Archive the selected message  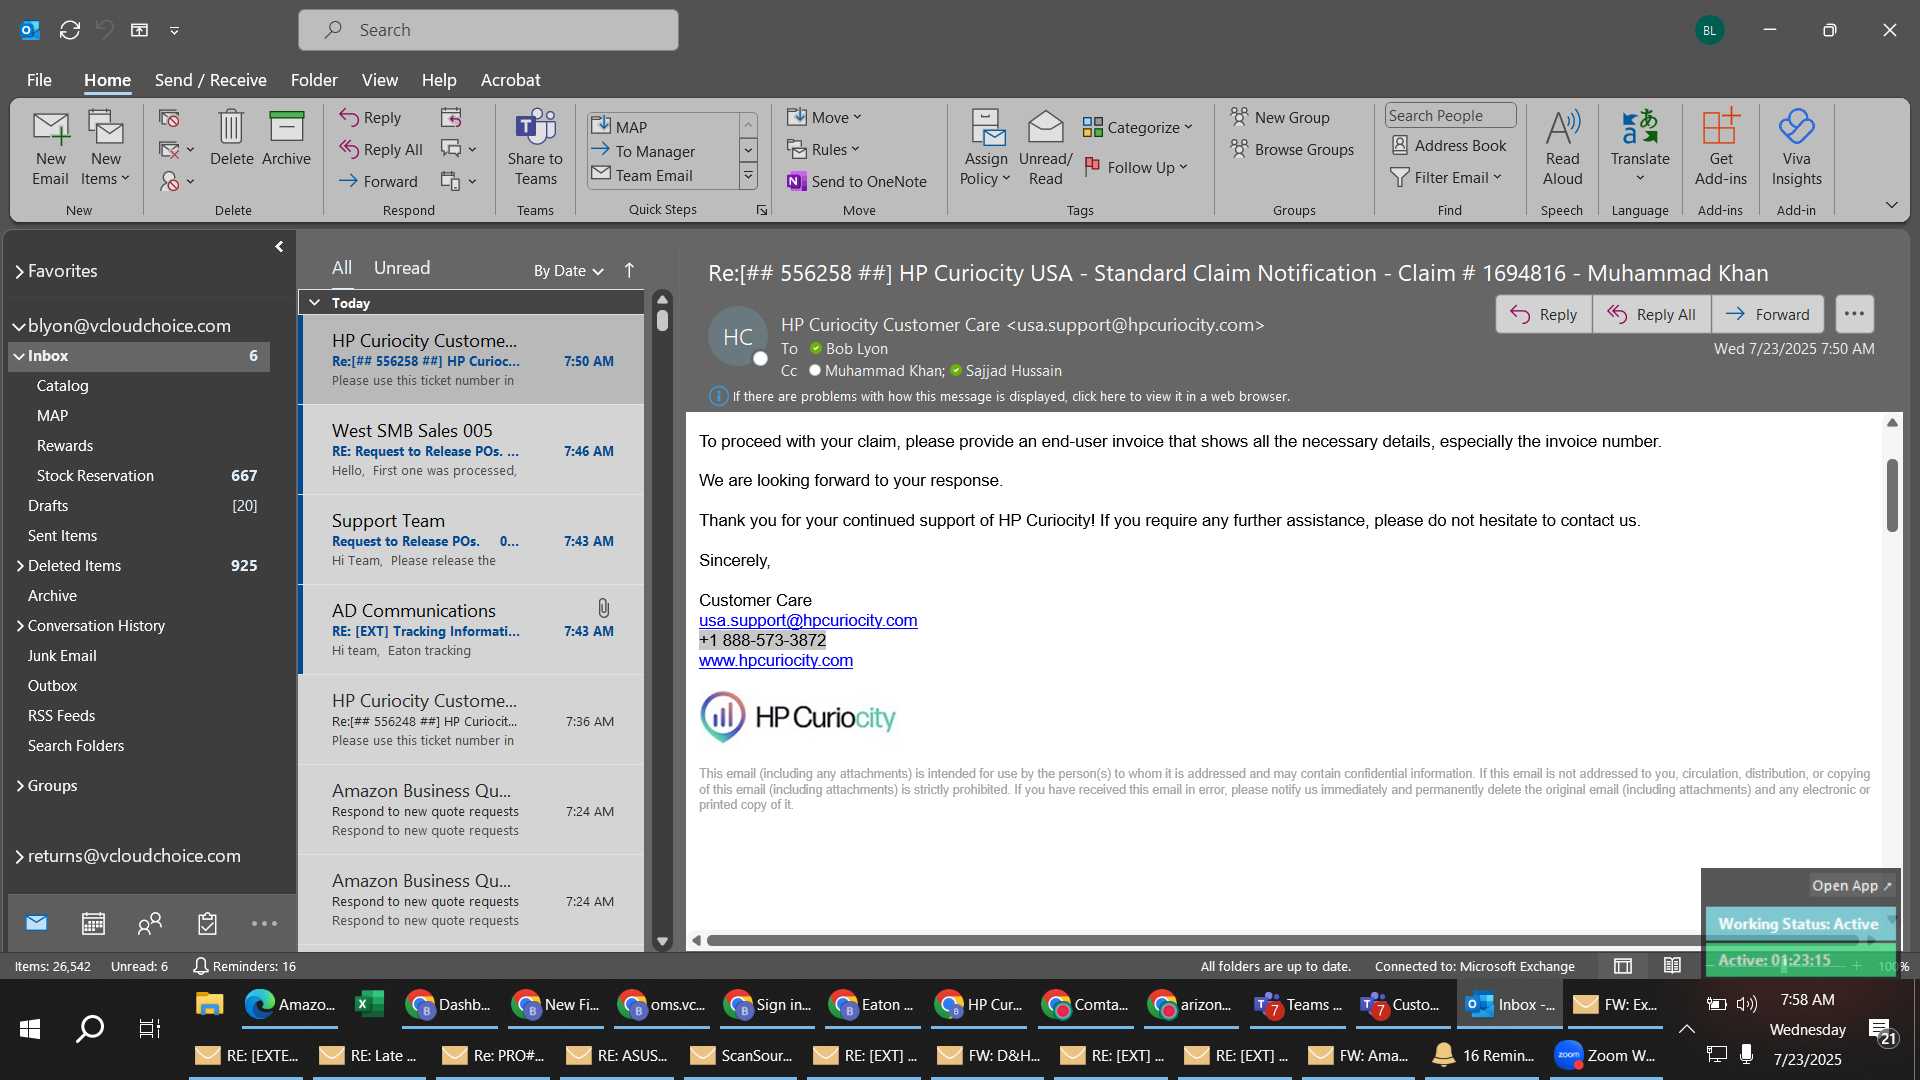pos(286,138)
